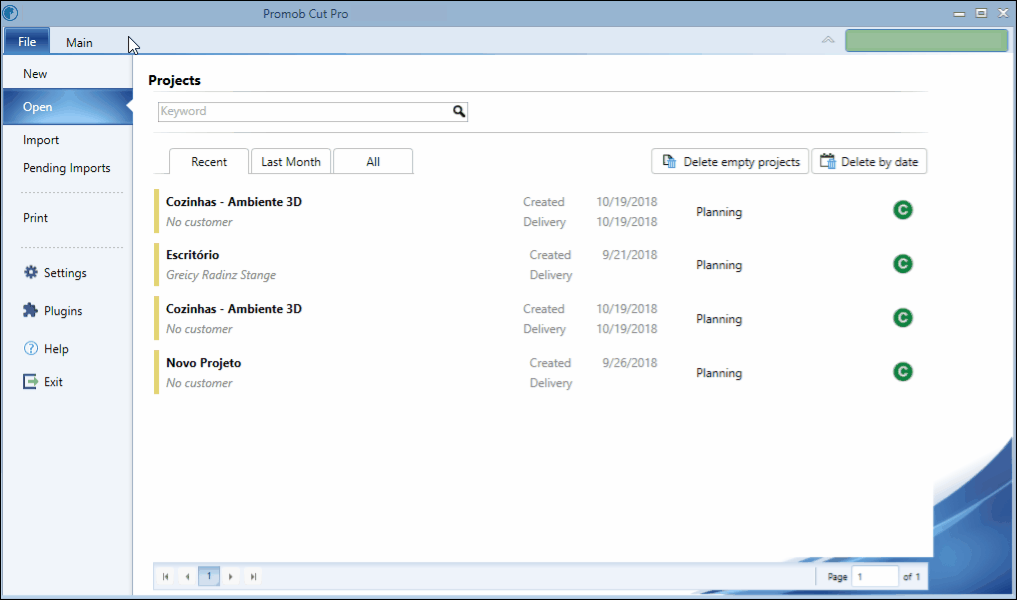The height and width of the screenshot is (600, 1017).
Task: Close the Promob Cut Pro window
Action: [1003, 13]
